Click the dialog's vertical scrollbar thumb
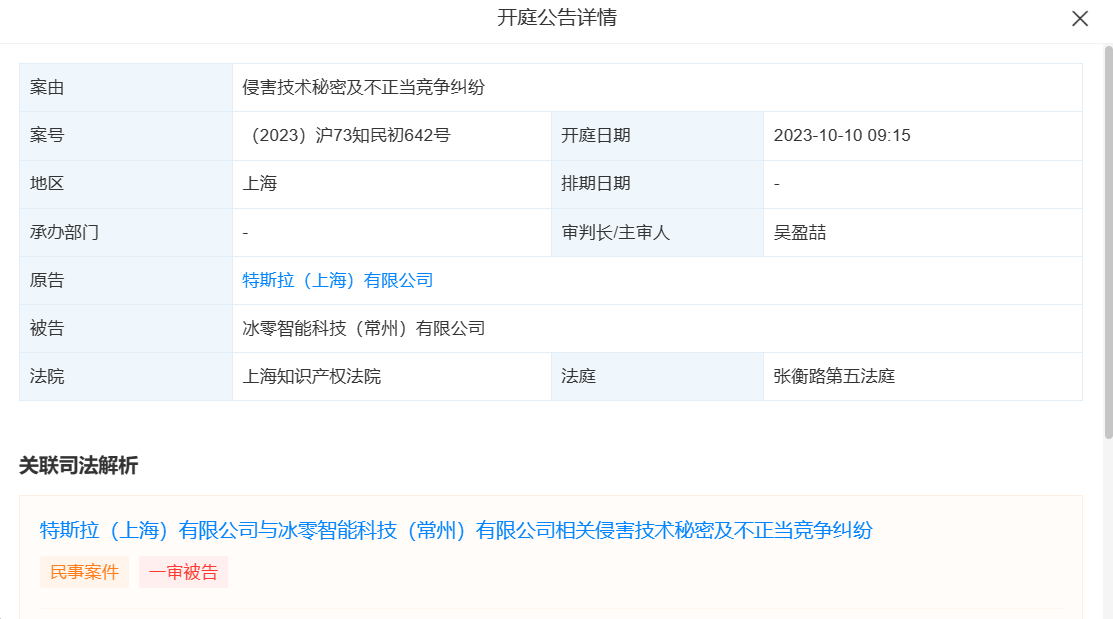The image size is (1113, 619). click(x=1108, y=243)
